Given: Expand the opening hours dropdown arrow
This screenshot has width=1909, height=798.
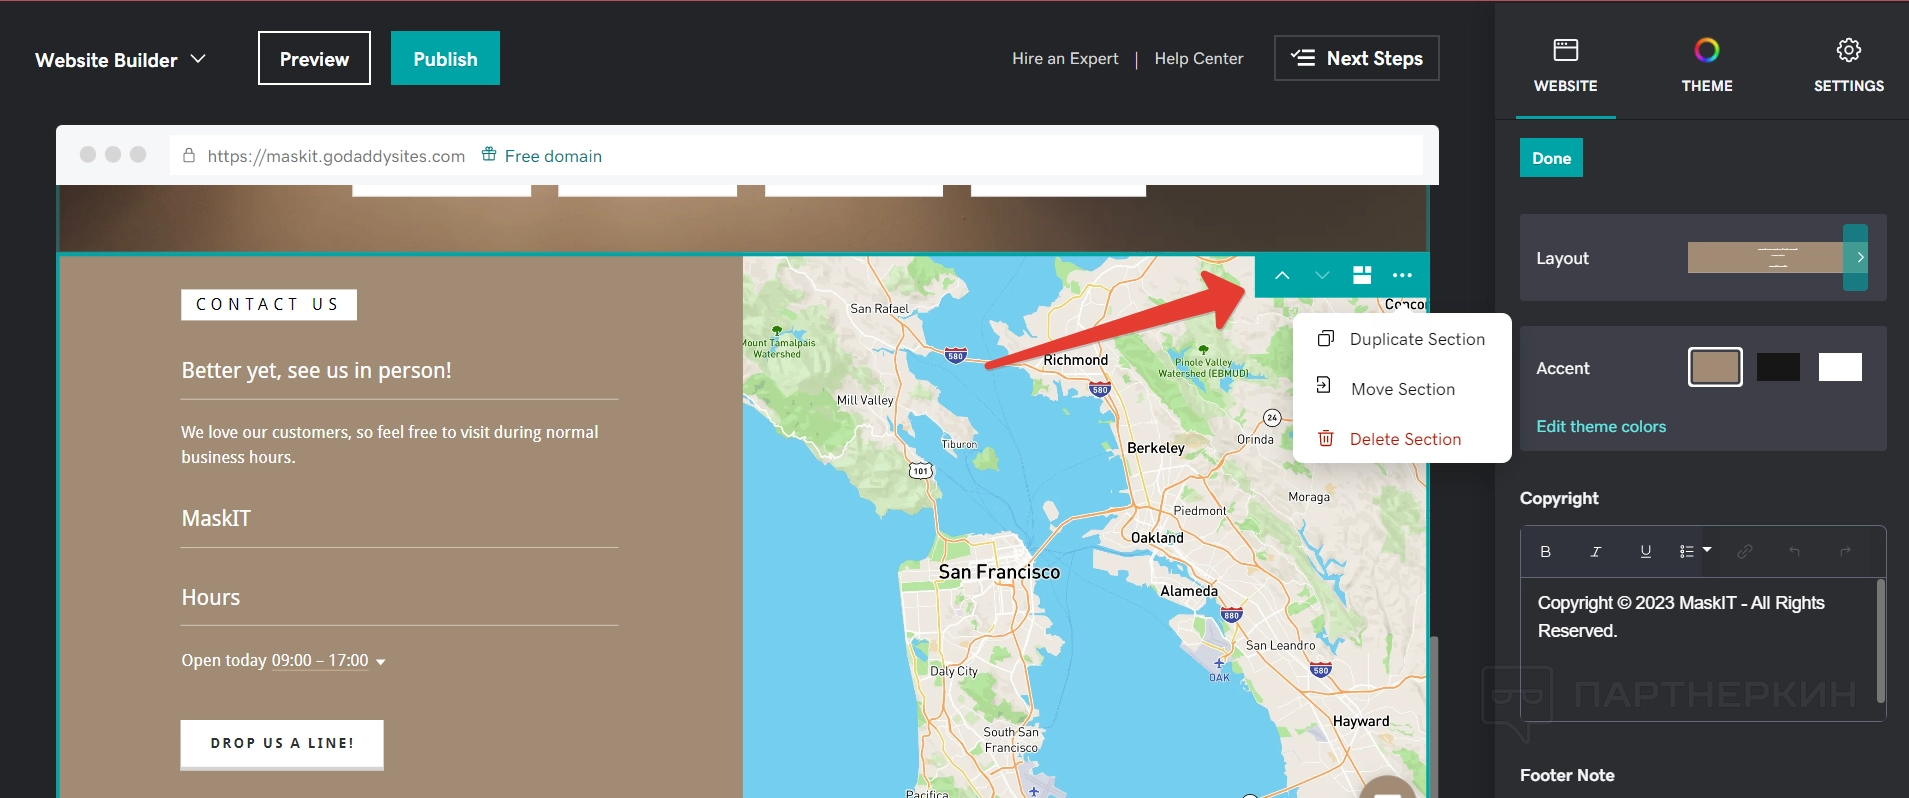Looking at the screenshot, I should click(381, 662).
